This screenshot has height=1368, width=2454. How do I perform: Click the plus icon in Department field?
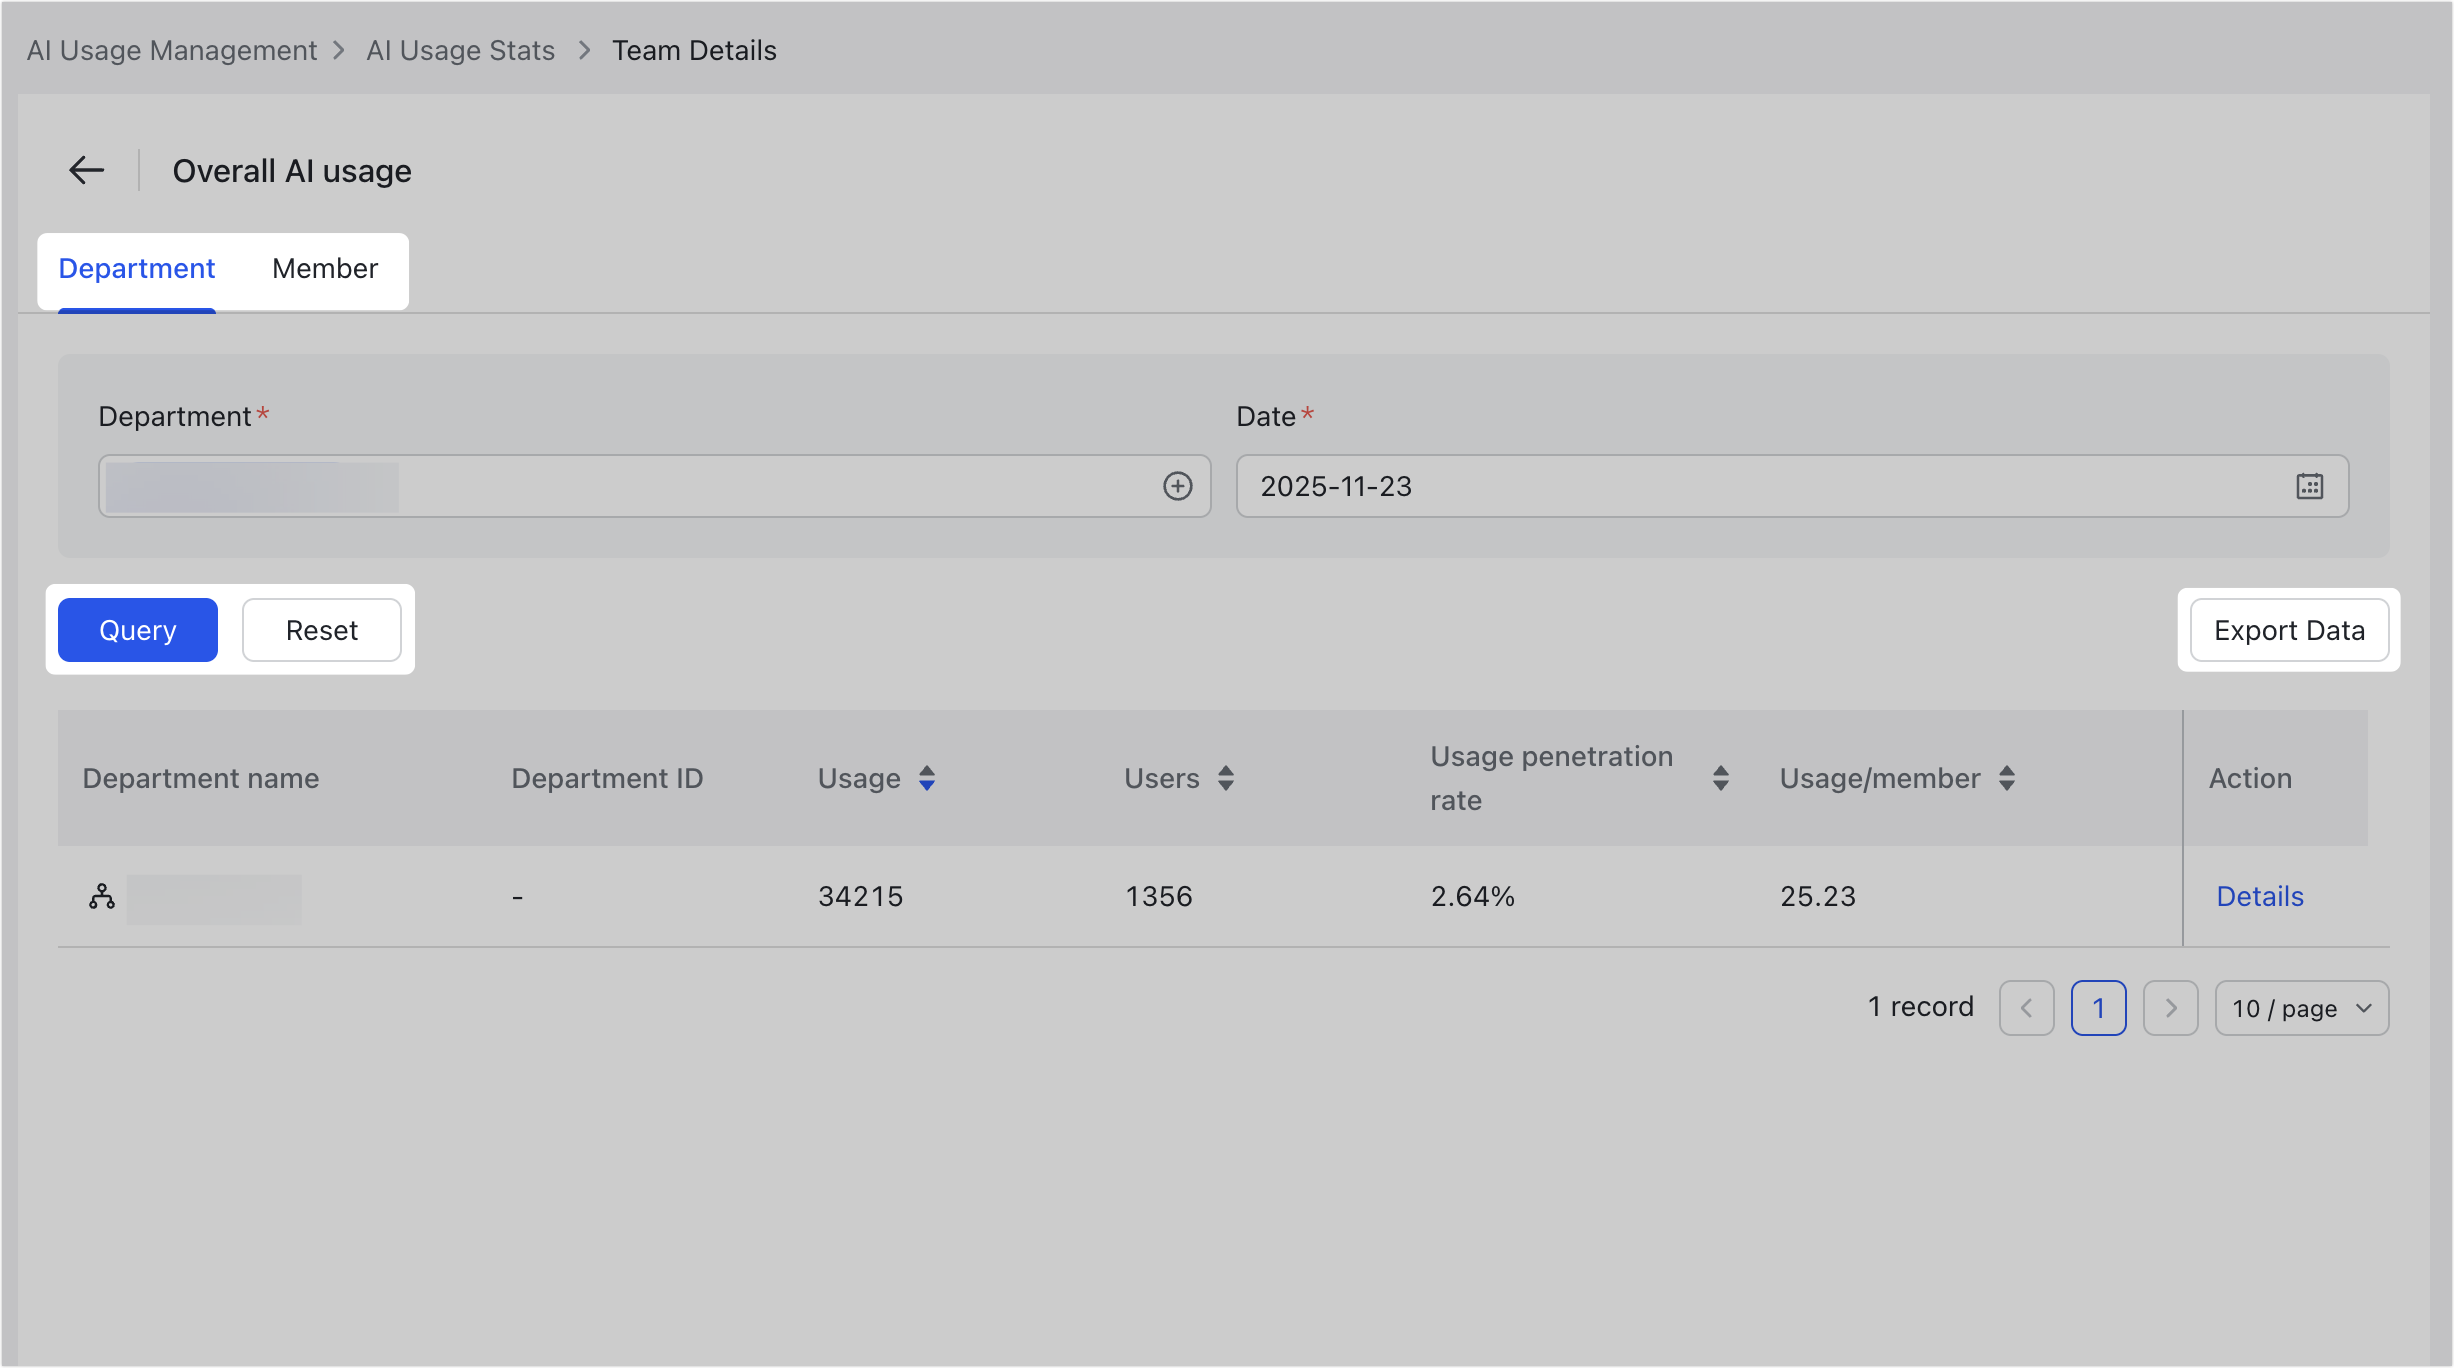tap(1177, 486)
